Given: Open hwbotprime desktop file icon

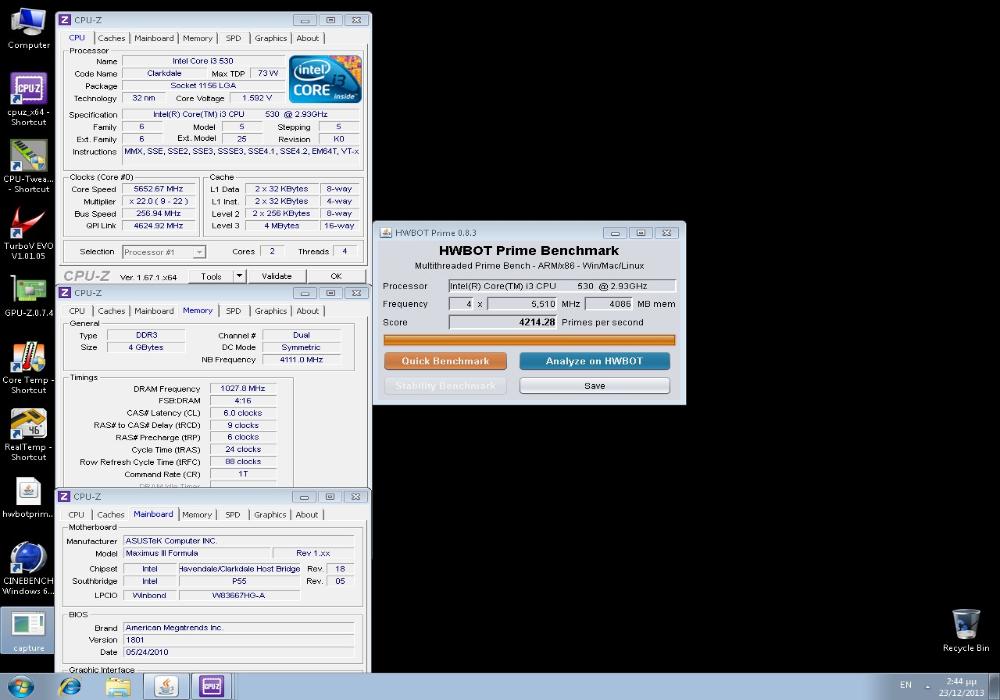Looking at the screenshot, I should [28, 499].
